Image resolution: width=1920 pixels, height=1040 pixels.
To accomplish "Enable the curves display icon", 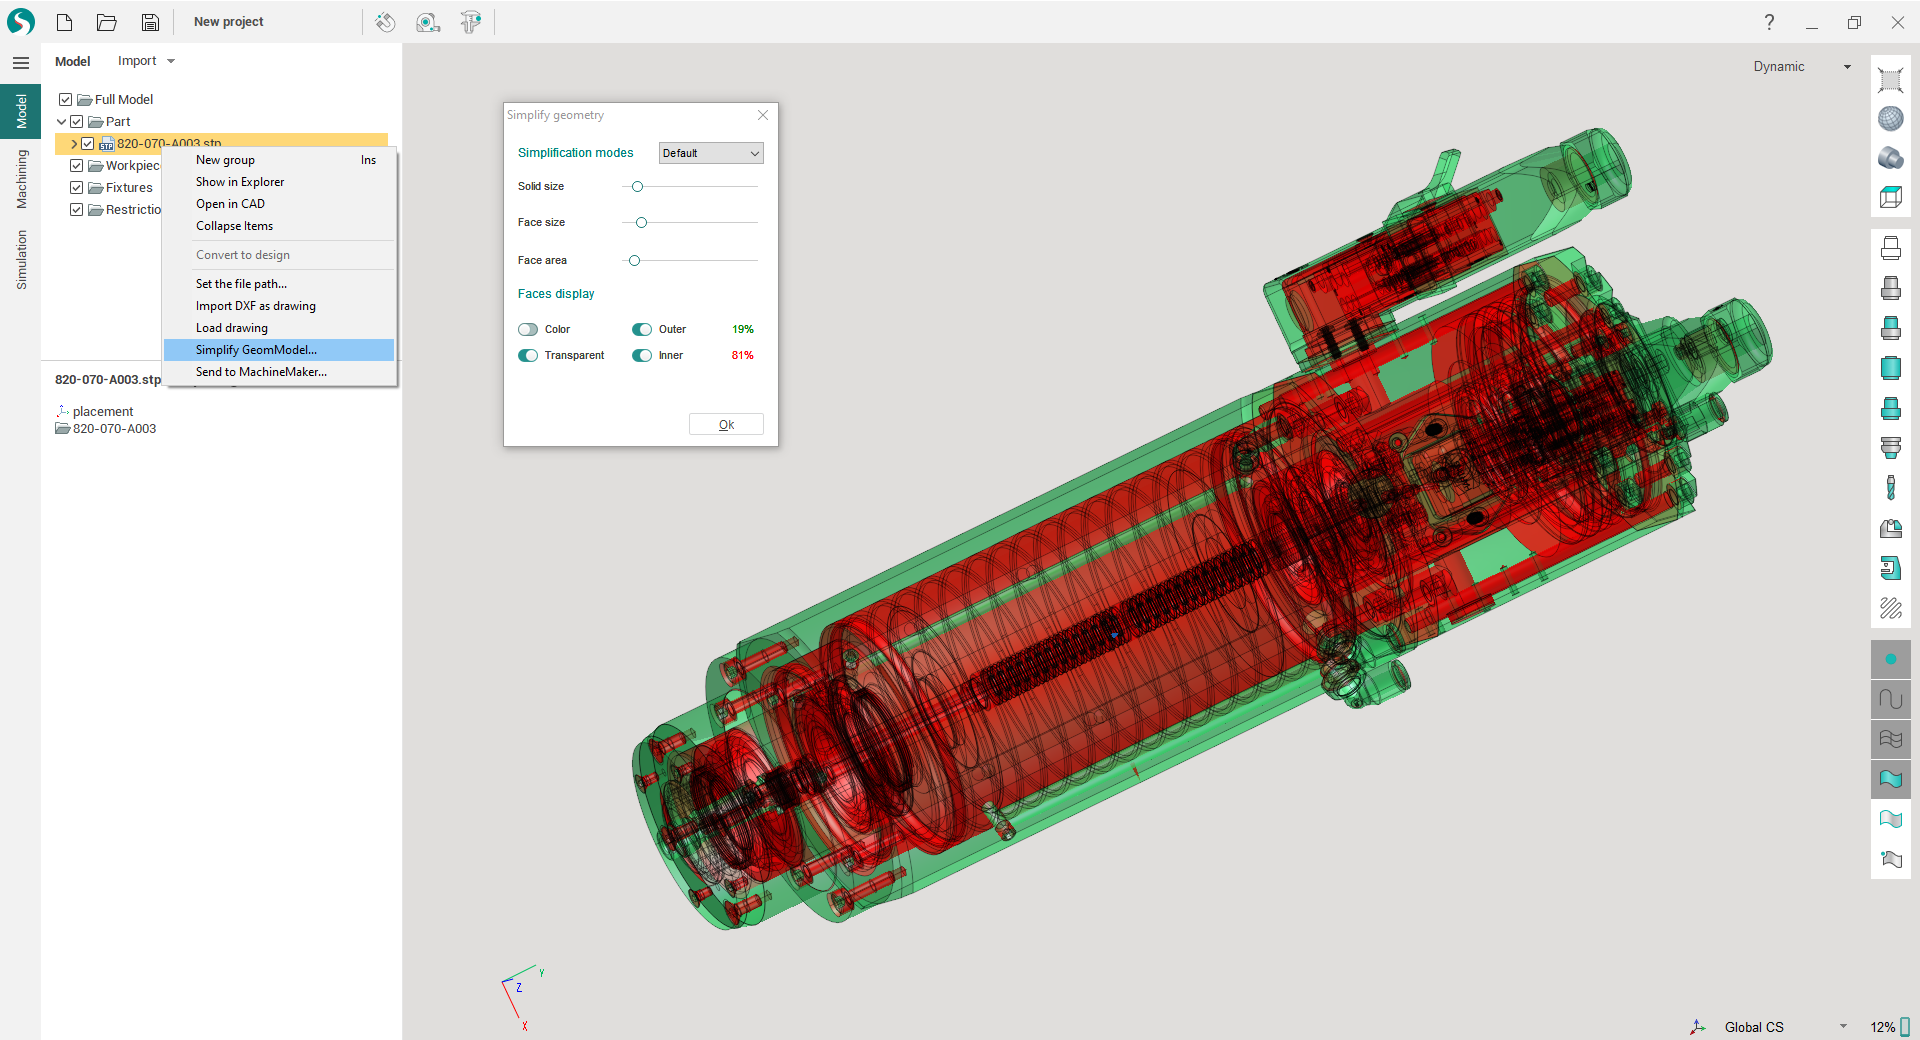I will (x=1890, y=699).
